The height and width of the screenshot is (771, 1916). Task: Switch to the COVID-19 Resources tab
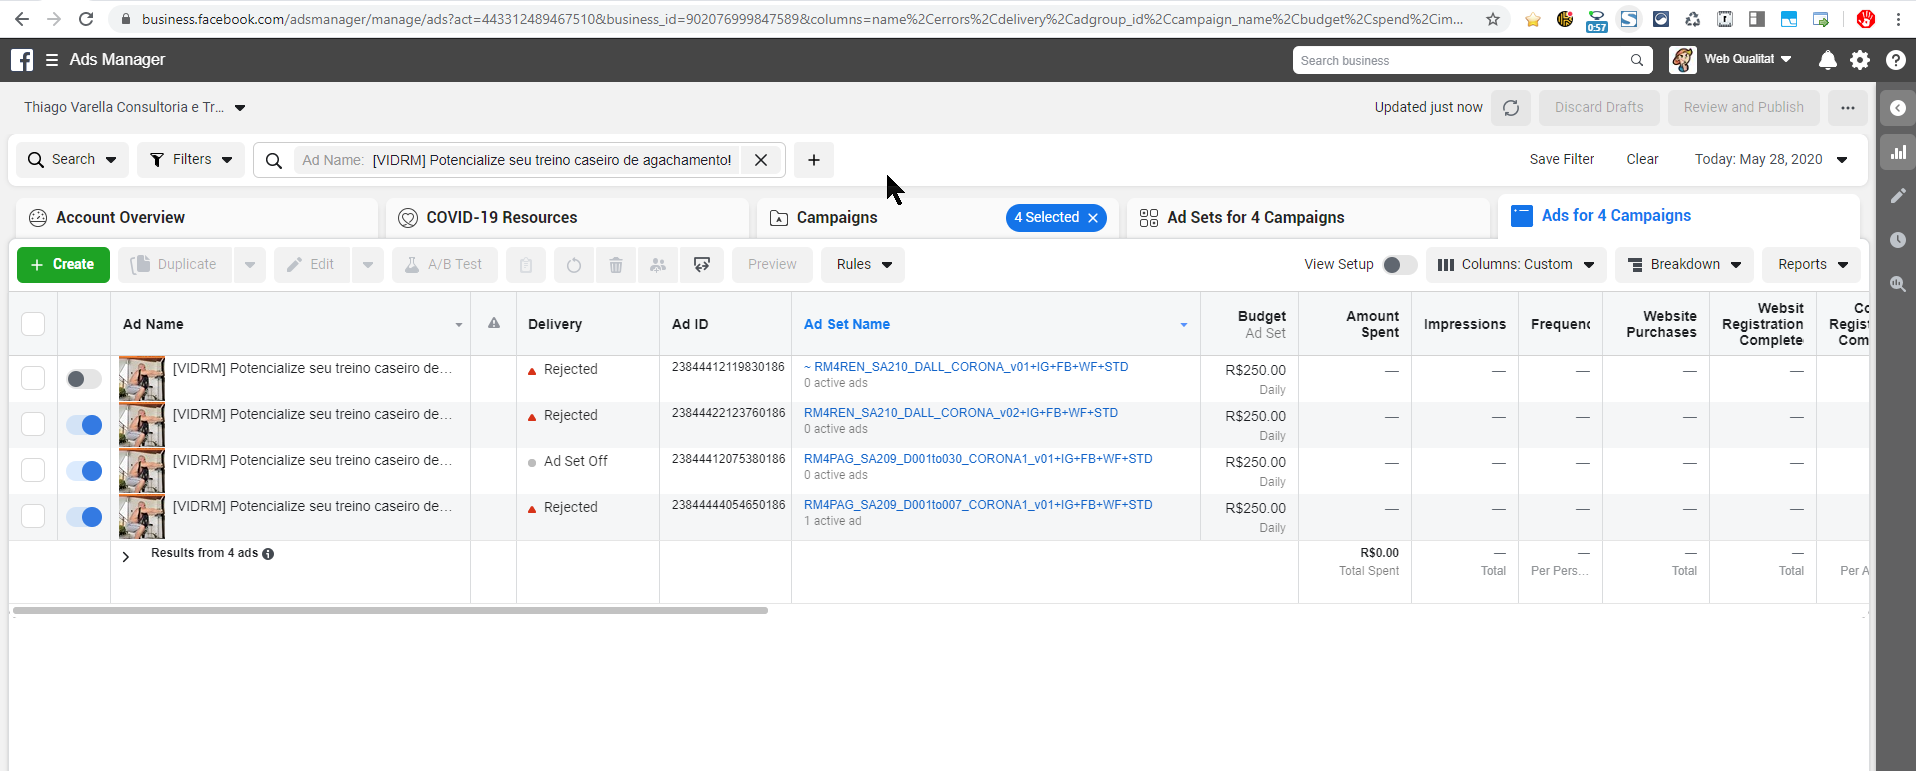click(567, 218)
